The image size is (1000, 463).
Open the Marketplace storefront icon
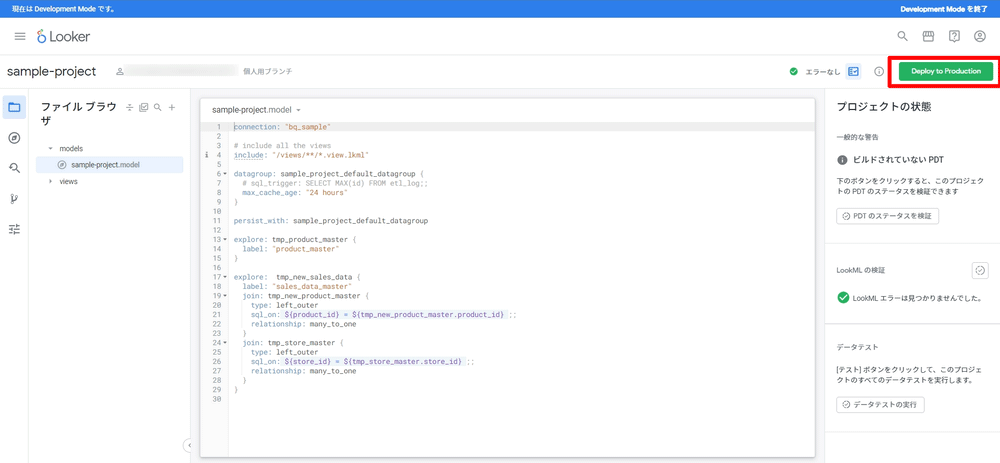click(x=929, y=36)
